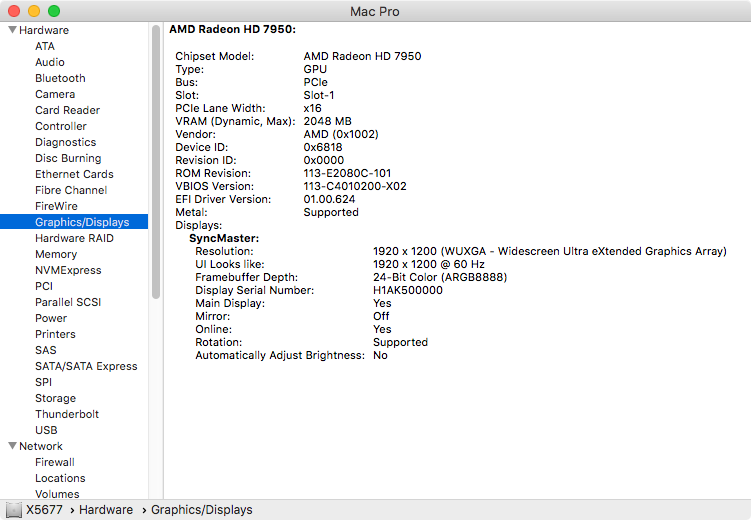
Task: Click Hardware in the path bar
Action: pyautogui.click(x=106, y=510)
